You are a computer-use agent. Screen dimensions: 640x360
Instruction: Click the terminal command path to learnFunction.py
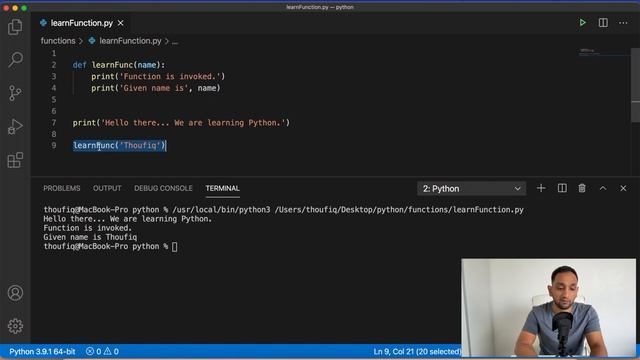click(399, 209)
